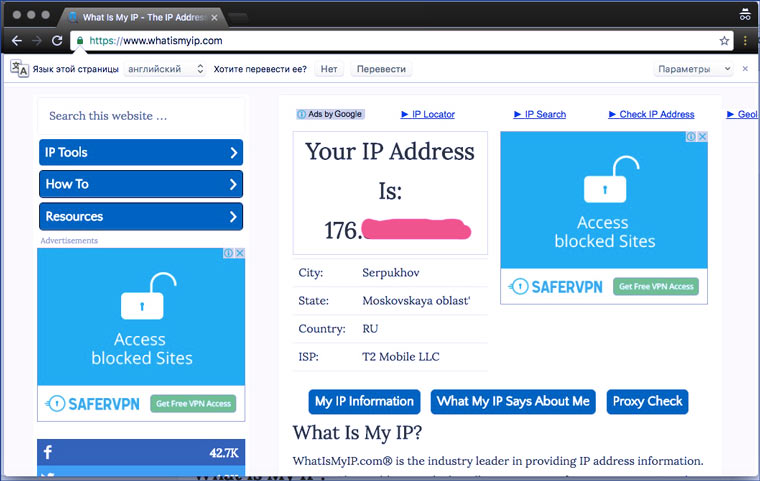Screen dimensions: 760x481
Task: Reload the page with the refresh icon
Action: click(x=57, y=41)
